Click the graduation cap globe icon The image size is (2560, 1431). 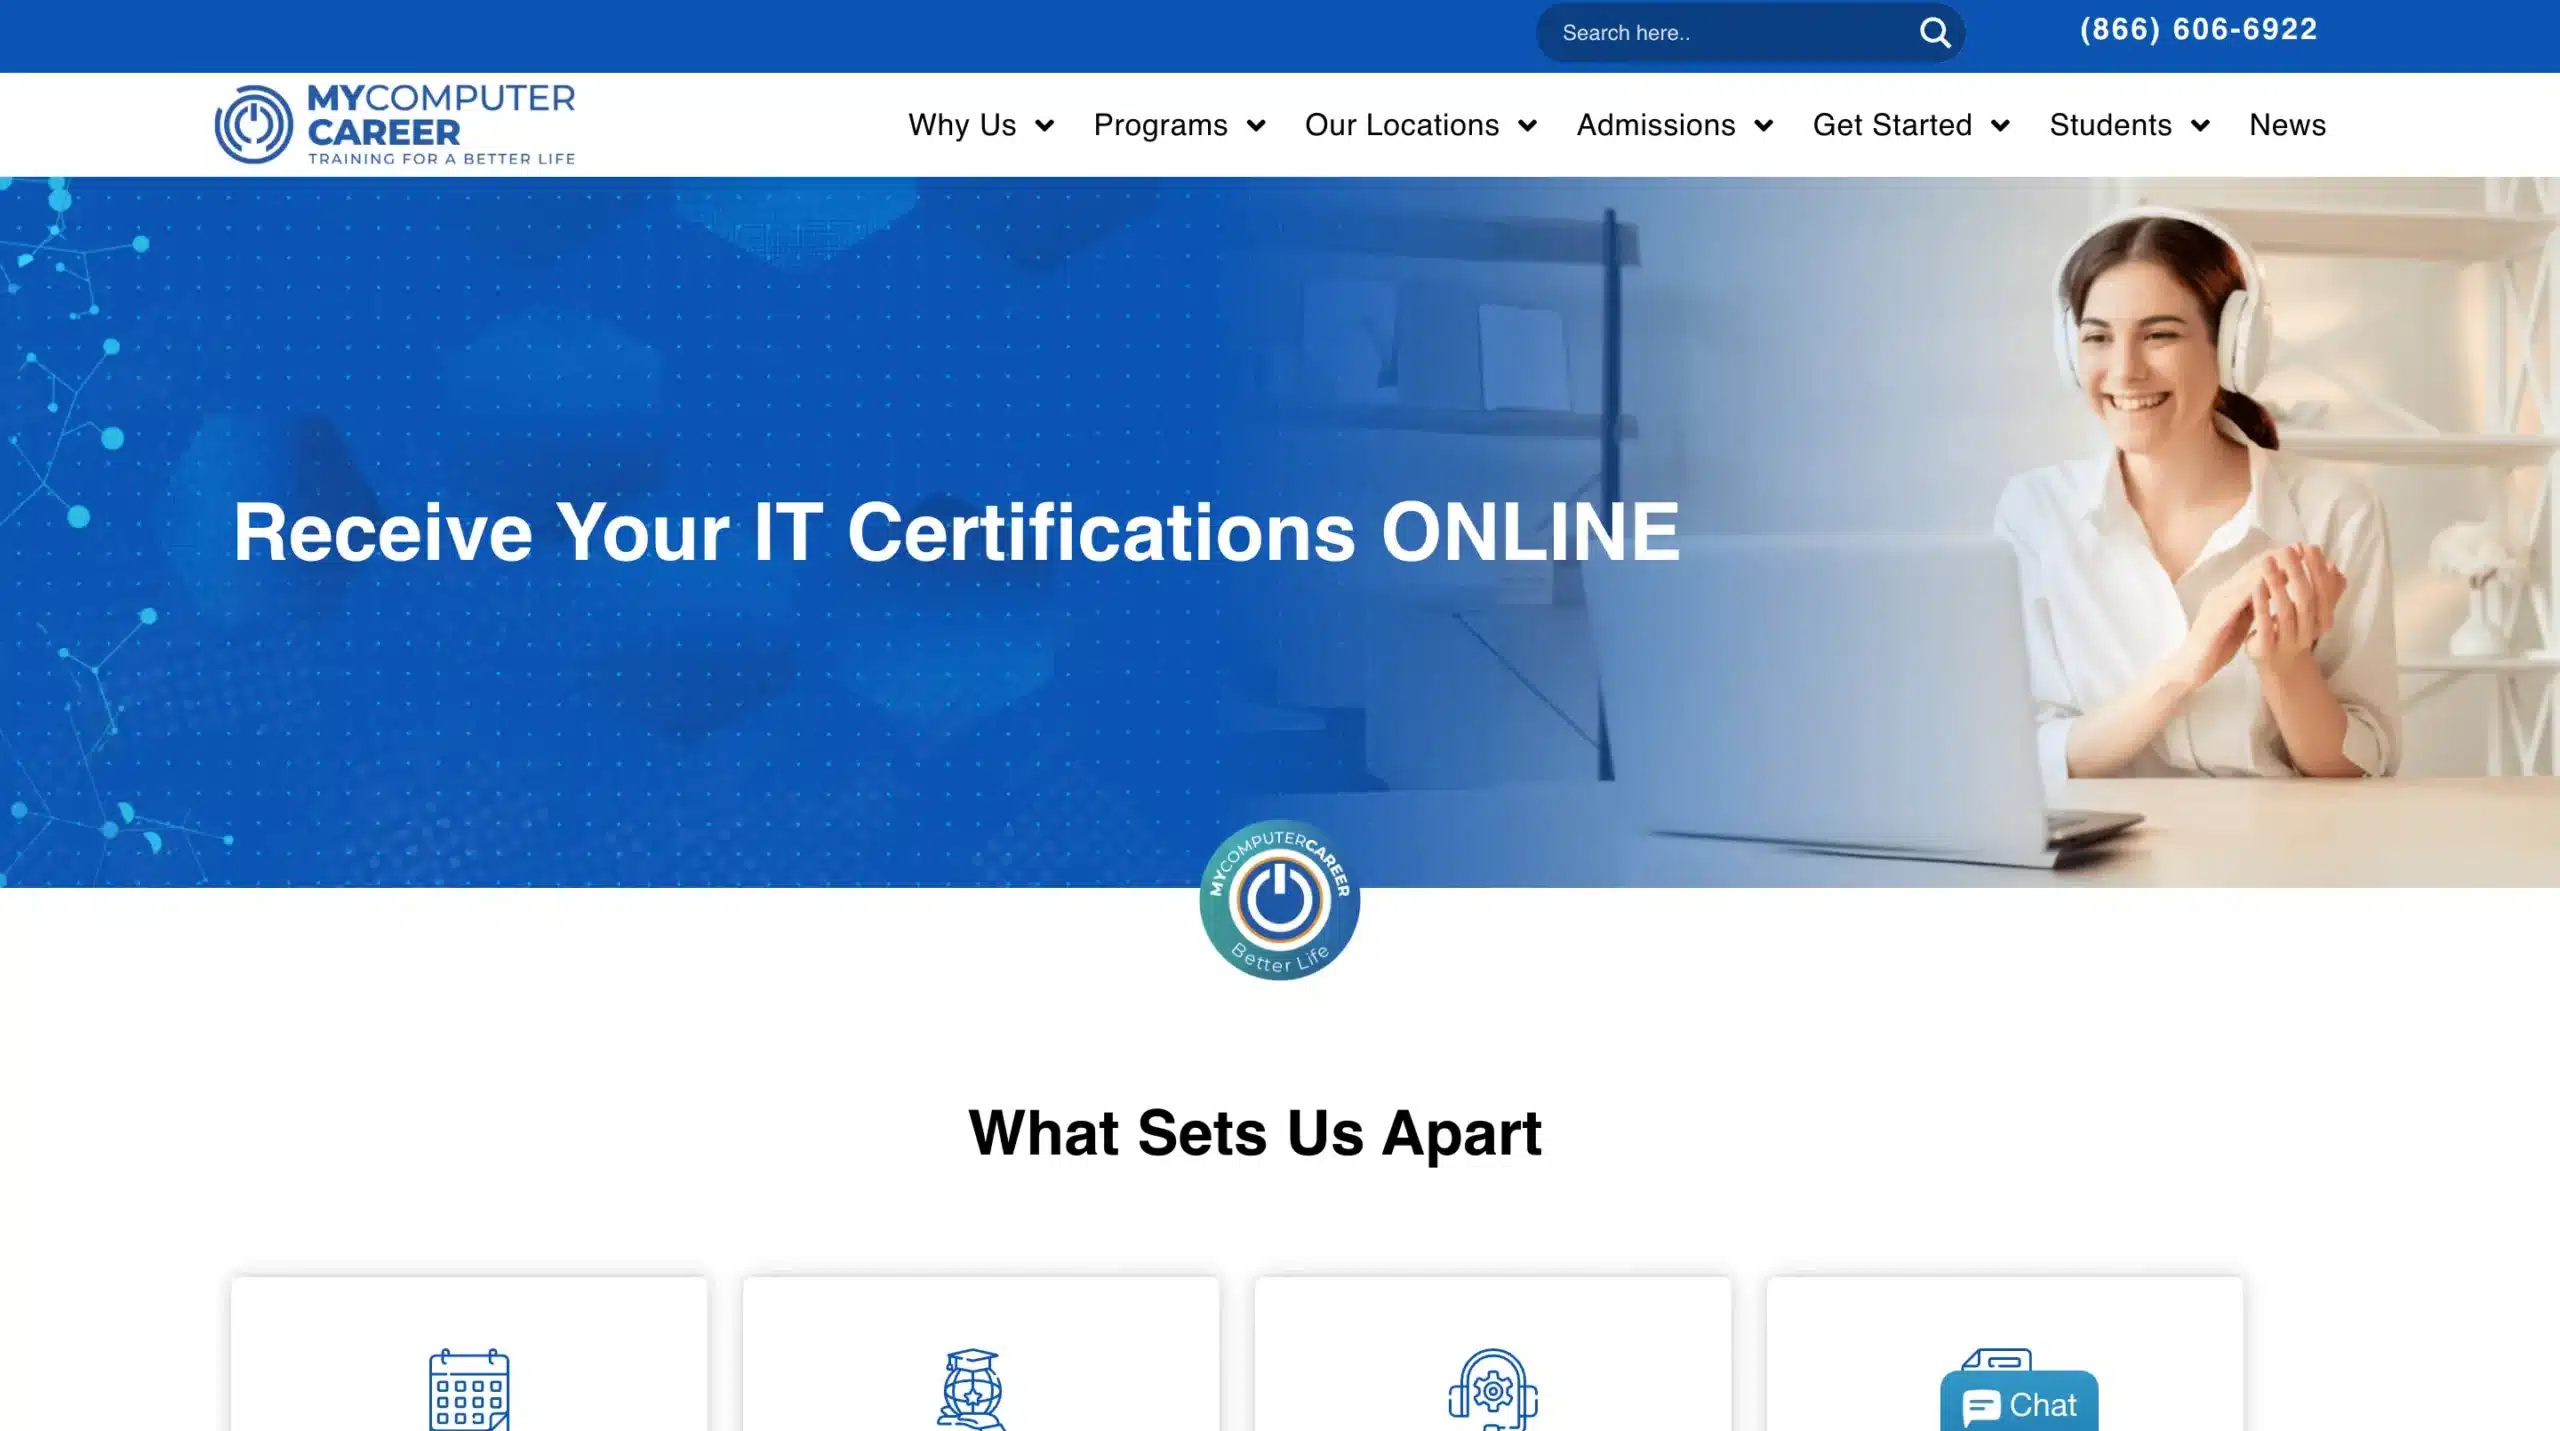click(x=971, y=1388)
